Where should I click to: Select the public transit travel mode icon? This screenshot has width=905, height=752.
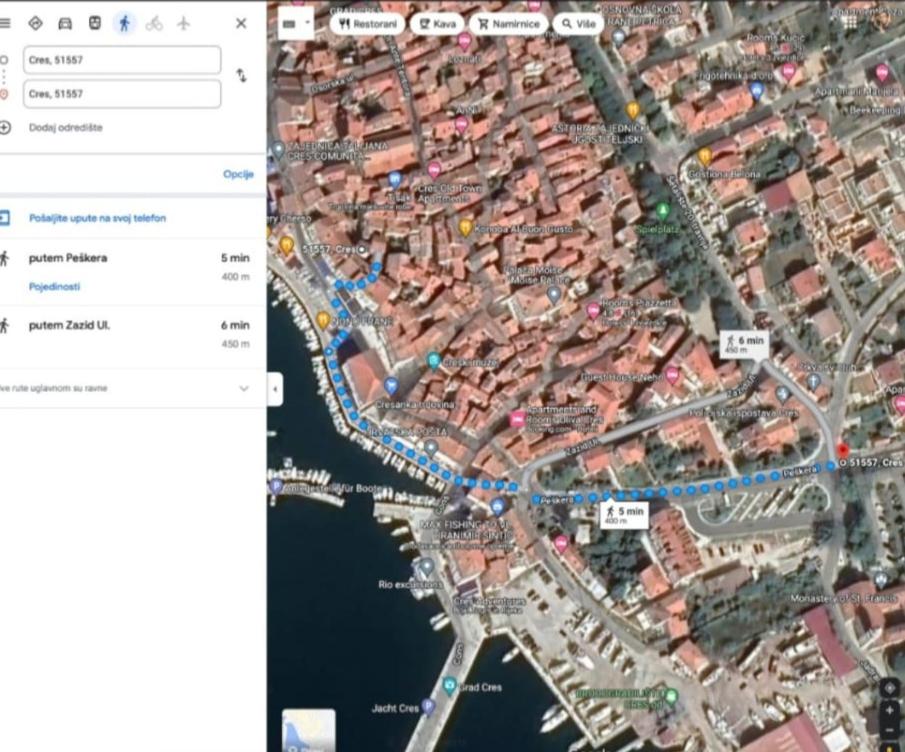(x=95, y=23)
